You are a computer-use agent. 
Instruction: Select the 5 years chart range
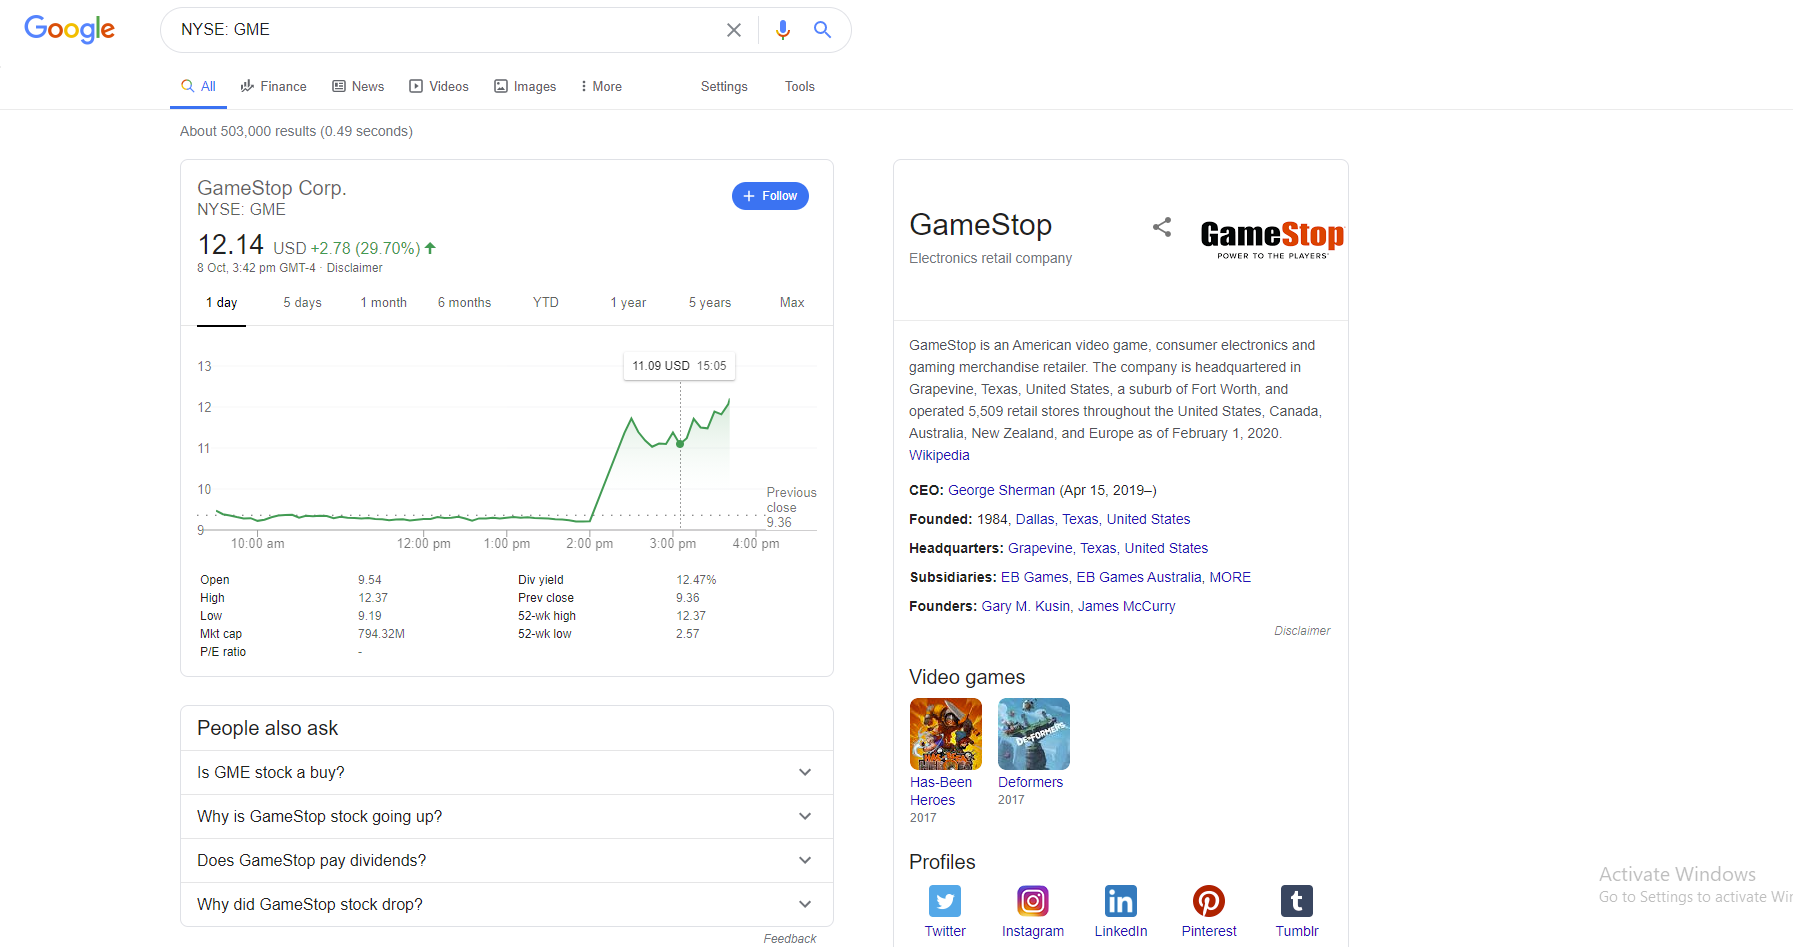pos(709,302)
